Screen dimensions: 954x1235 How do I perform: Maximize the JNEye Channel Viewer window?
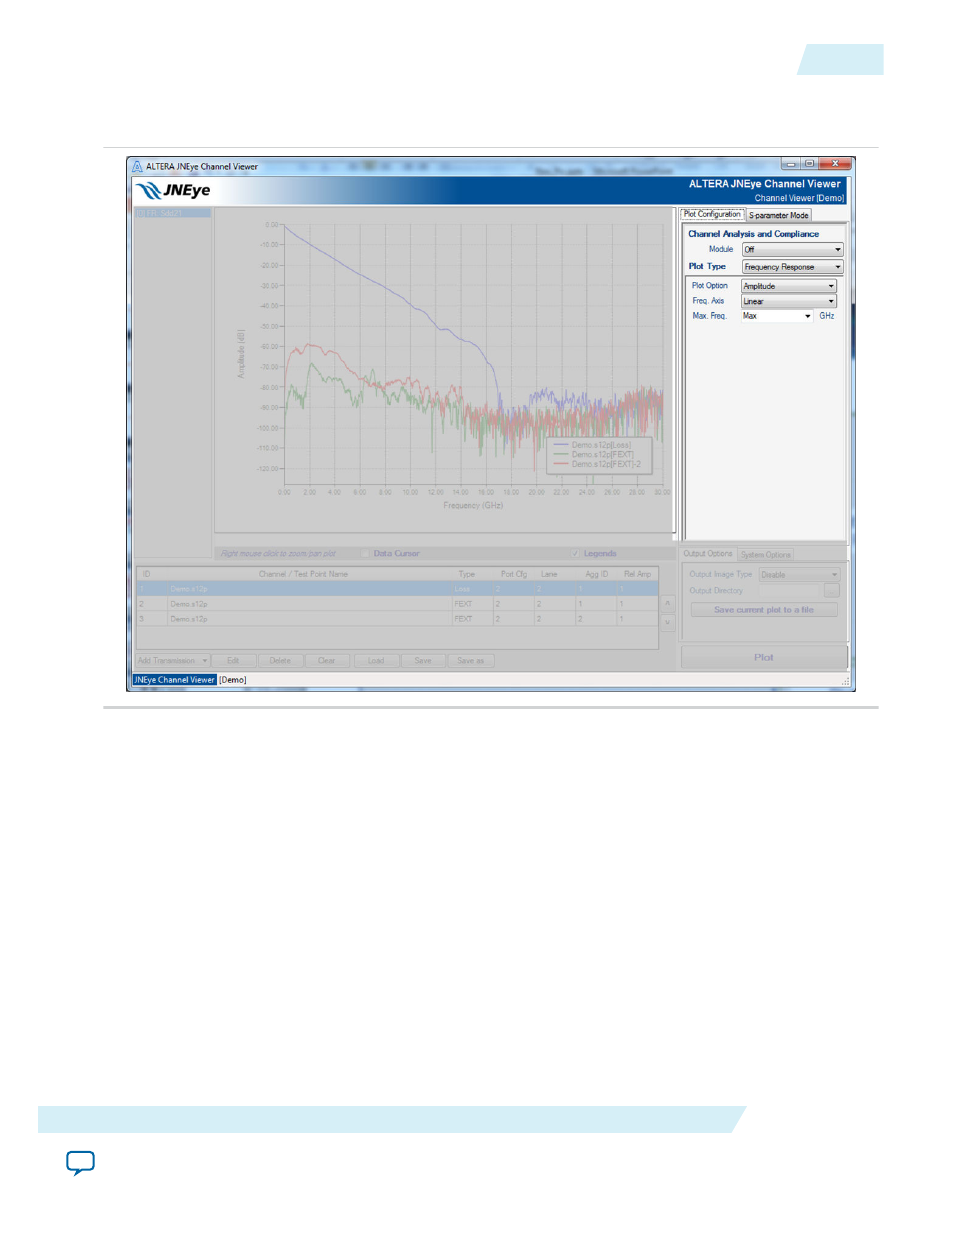click(809, 163)
